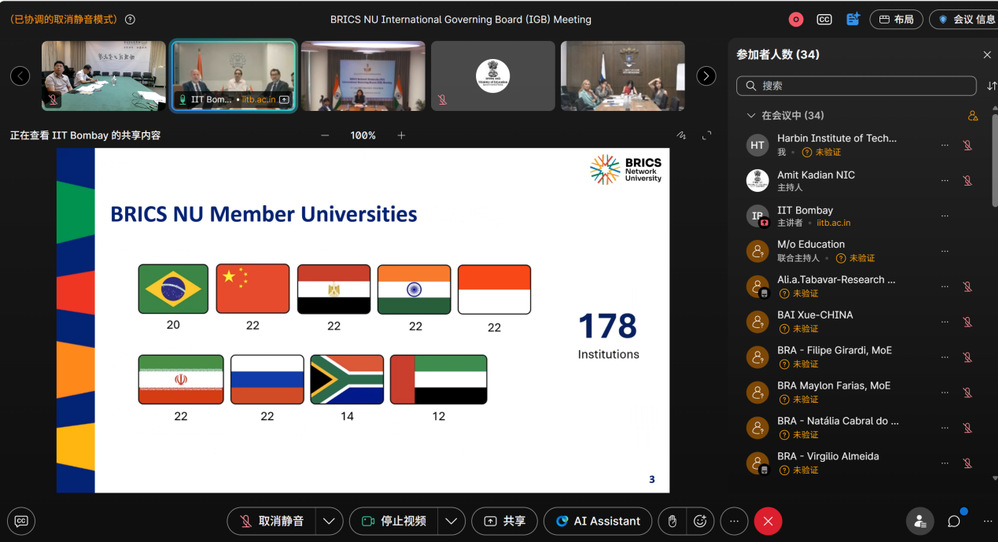Raise hand using the hand icon
Image resolution: width=998 pixels, height=542 pixels.
[672, 521]
